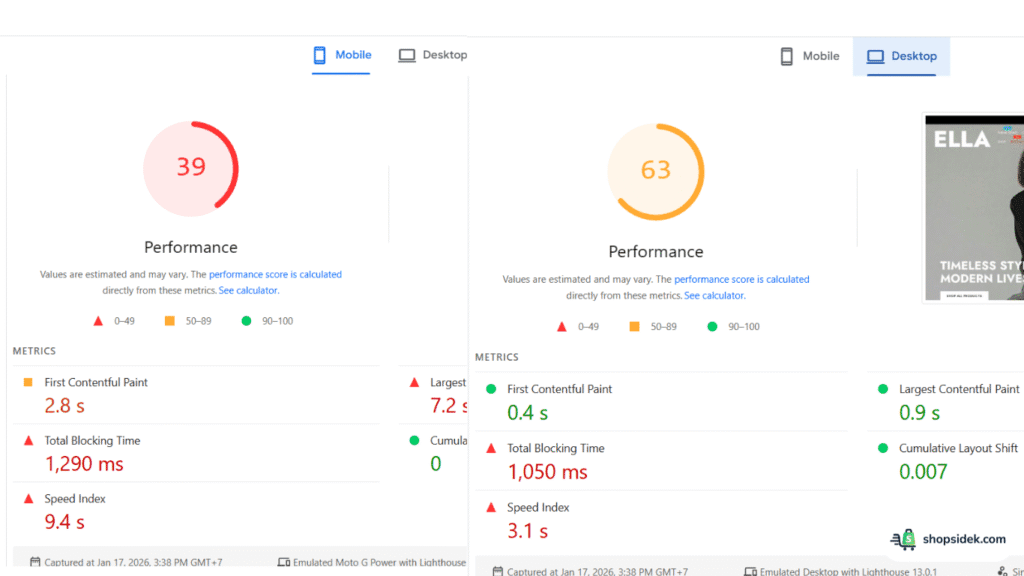Click the red triangle beside Speed Index 3.1s

tap(490, 507)
